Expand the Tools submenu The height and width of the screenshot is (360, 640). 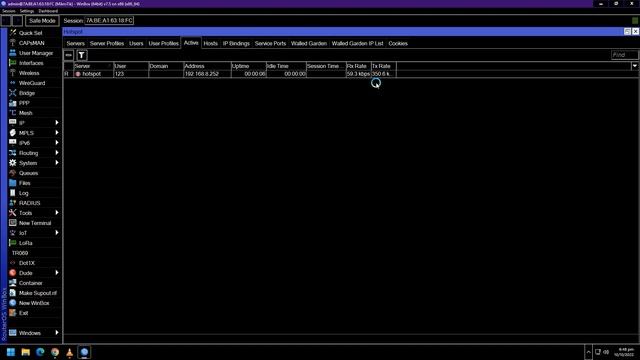[x=57, y=213]
